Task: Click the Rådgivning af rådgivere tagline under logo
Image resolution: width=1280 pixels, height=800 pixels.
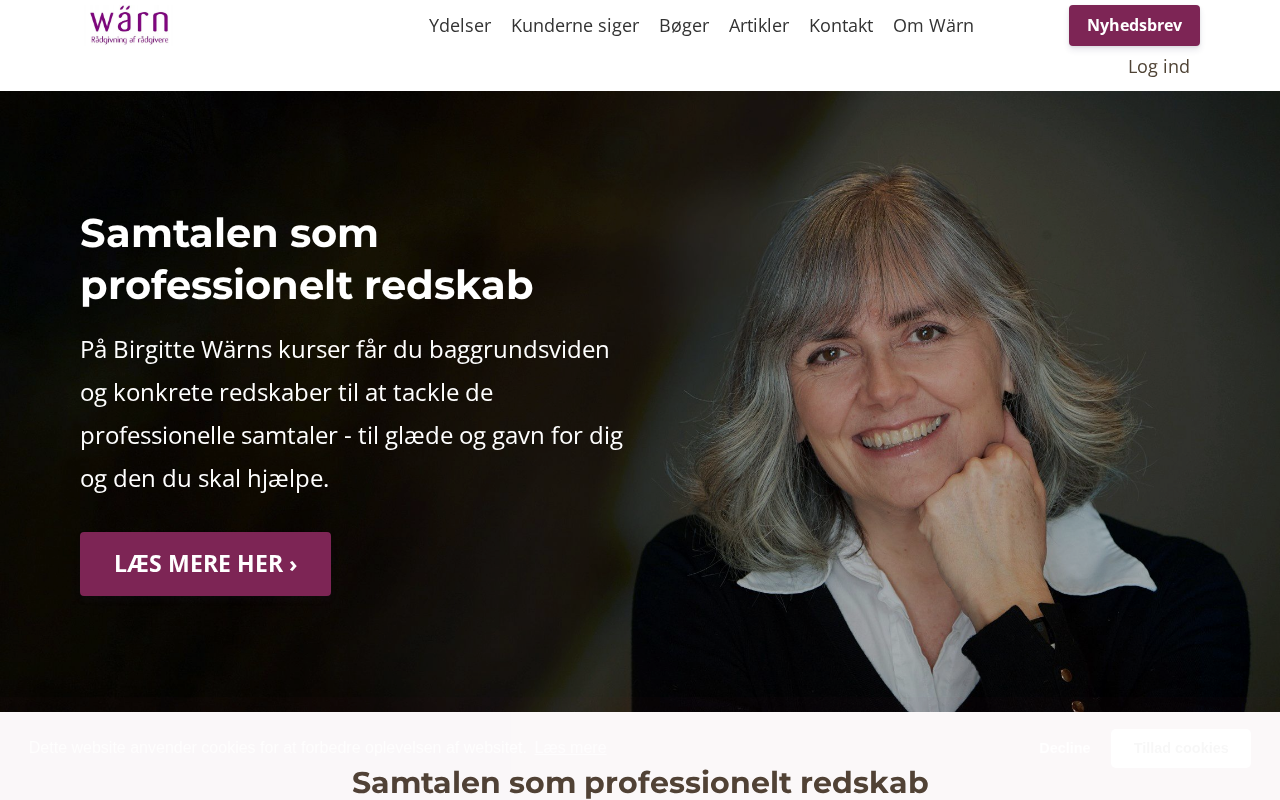Action: tap(129, 40)
